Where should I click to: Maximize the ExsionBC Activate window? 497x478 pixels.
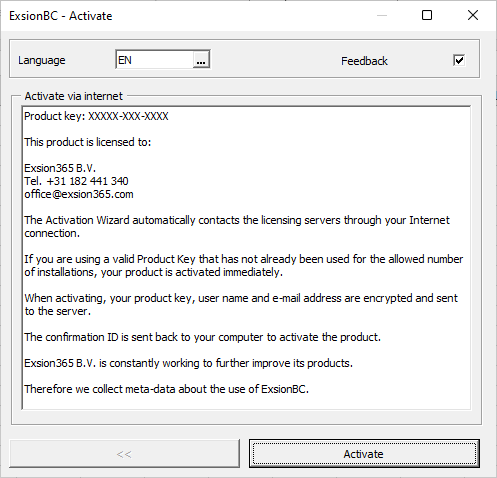pos(427,15)
